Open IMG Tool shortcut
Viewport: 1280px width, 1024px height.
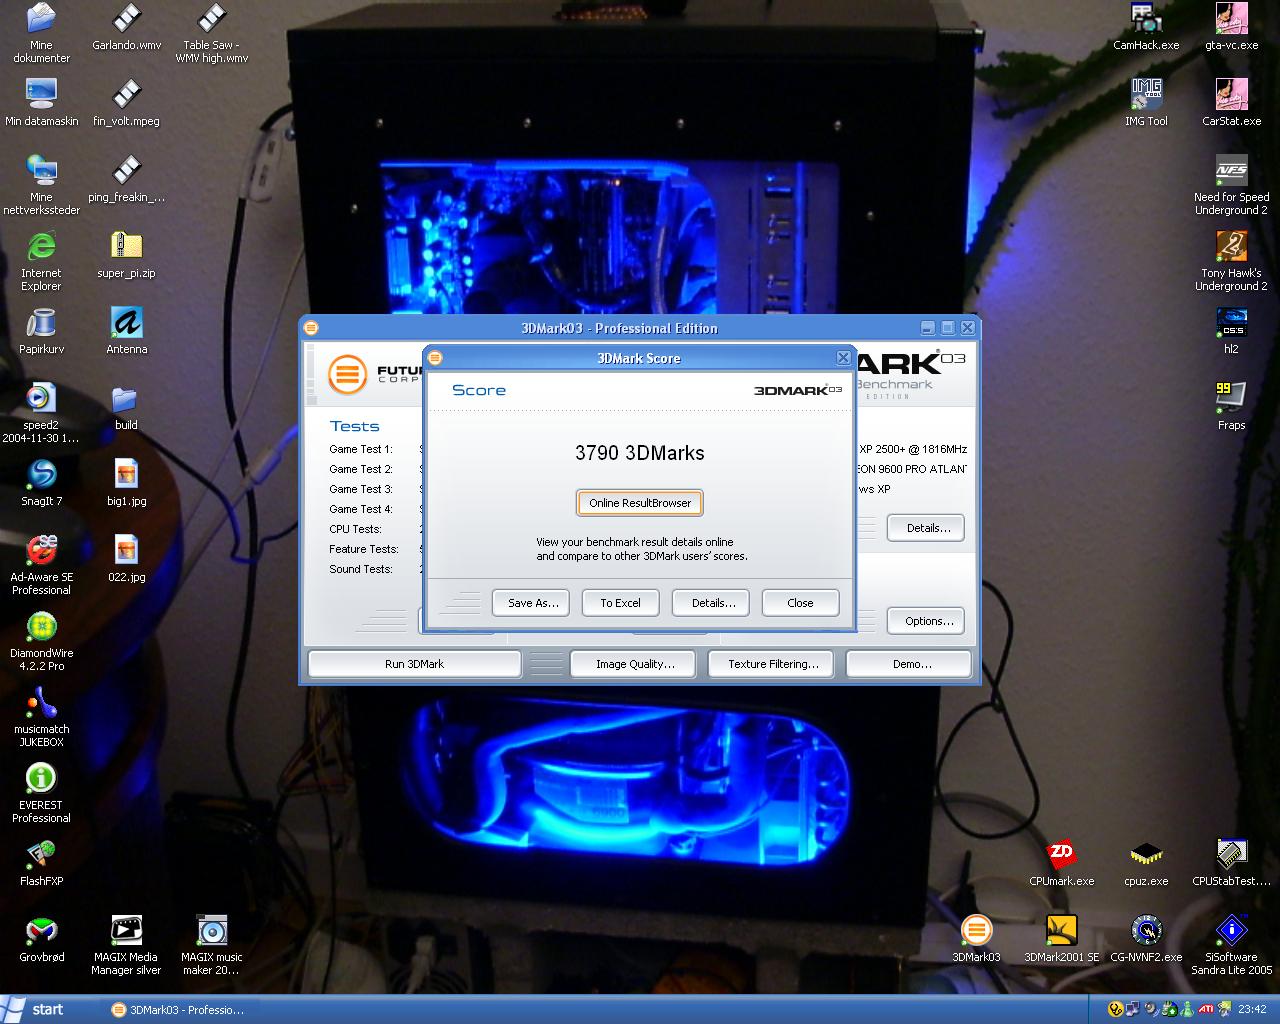click(x=1146, y=95)
